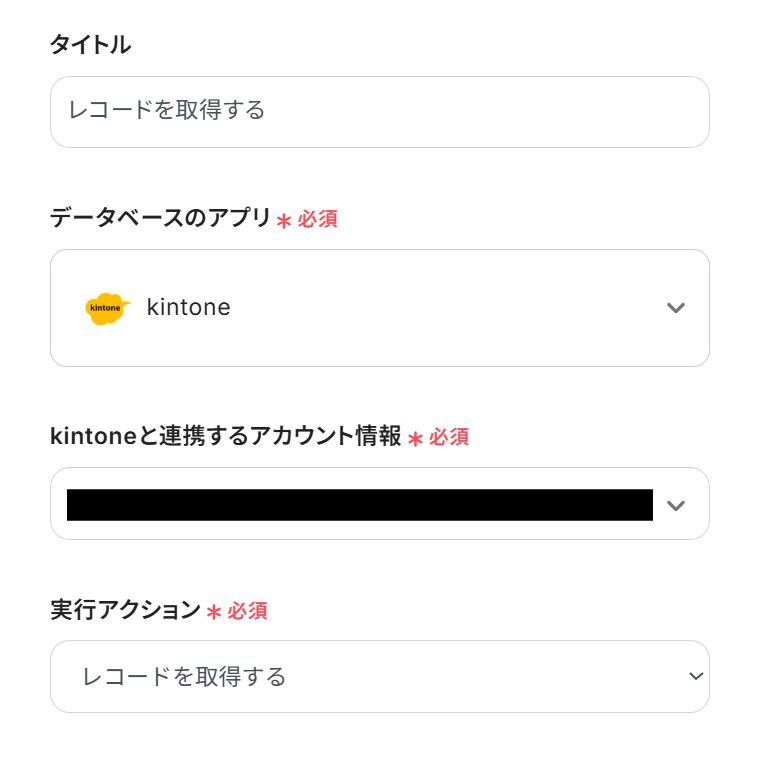Open the 実行アクション select arrow
The width and height of the screenshot is (775, 762).
point(696,677)
